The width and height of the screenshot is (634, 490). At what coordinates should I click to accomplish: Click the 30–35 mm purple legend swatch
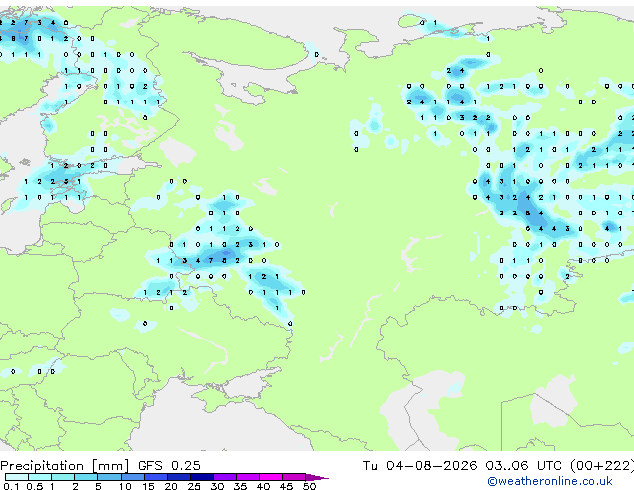(225, 477)
